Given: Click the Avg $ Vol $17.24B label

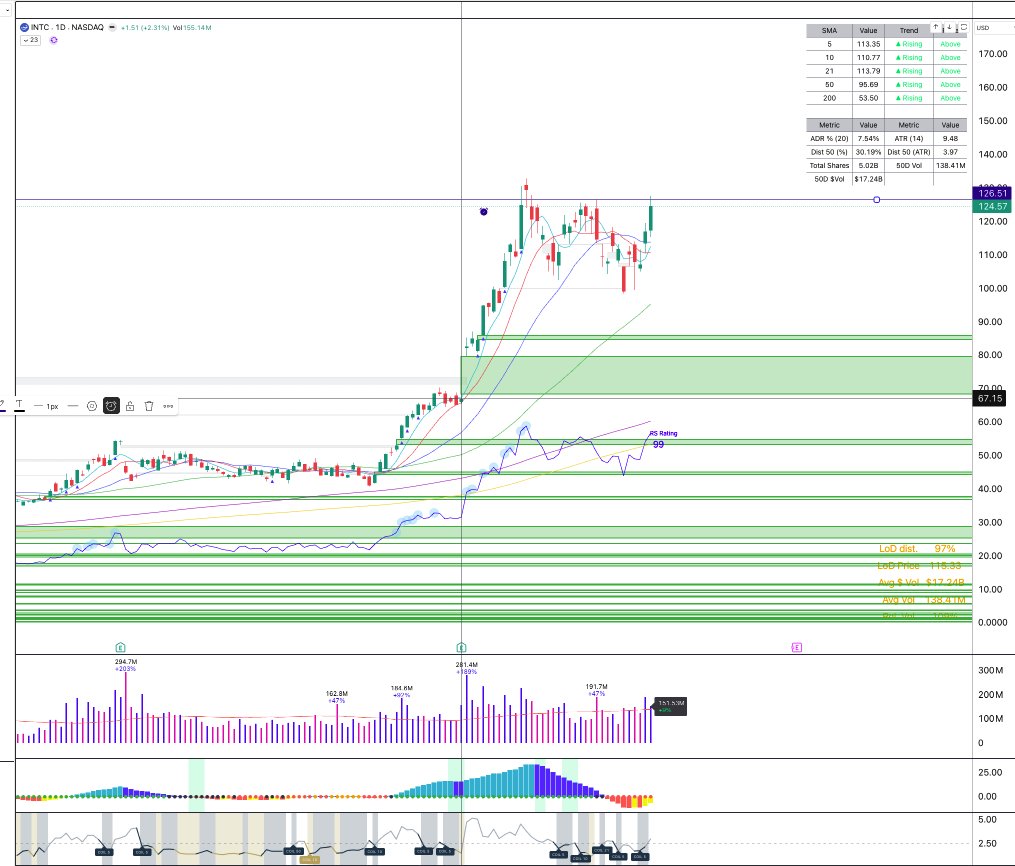Looking at the screenshot, I should pyautogui.click(x=921, y=583).
